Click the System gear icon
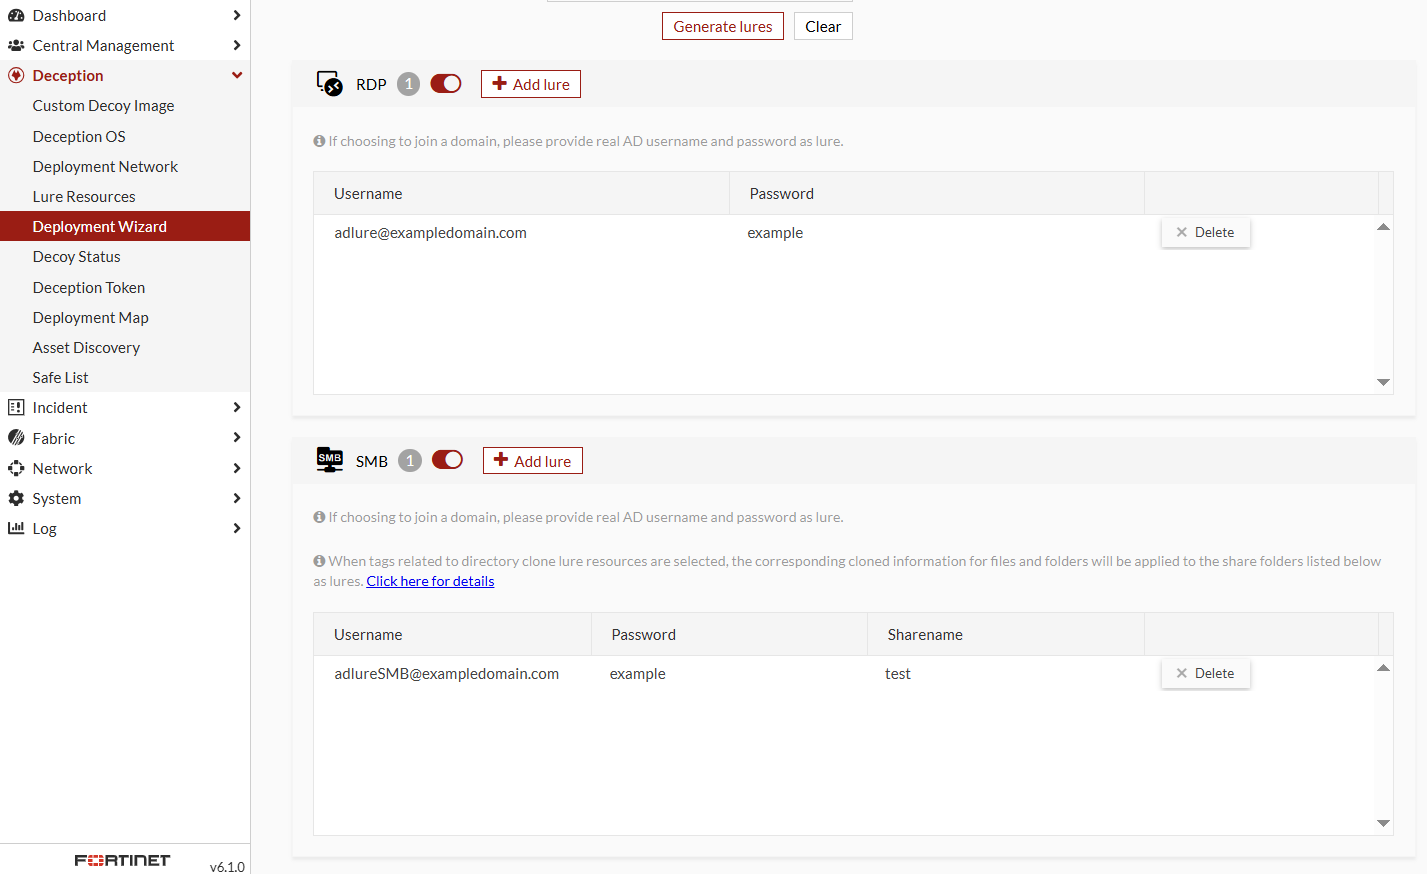Viewport: 1427px width, 874px height. click(16, 498)
